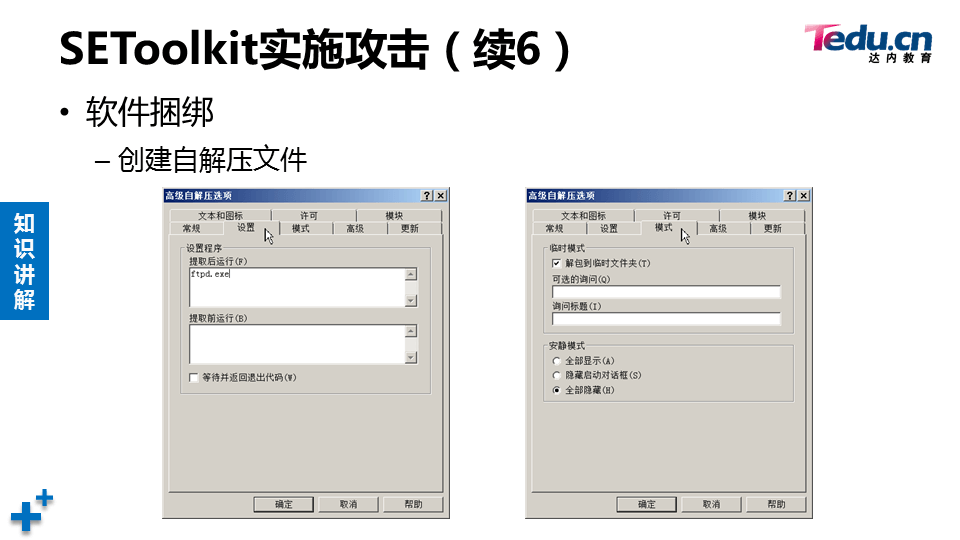Click 确定 button in 设置程序 dialog
Screen dimensions: 960x540
(x=283, y=504)
